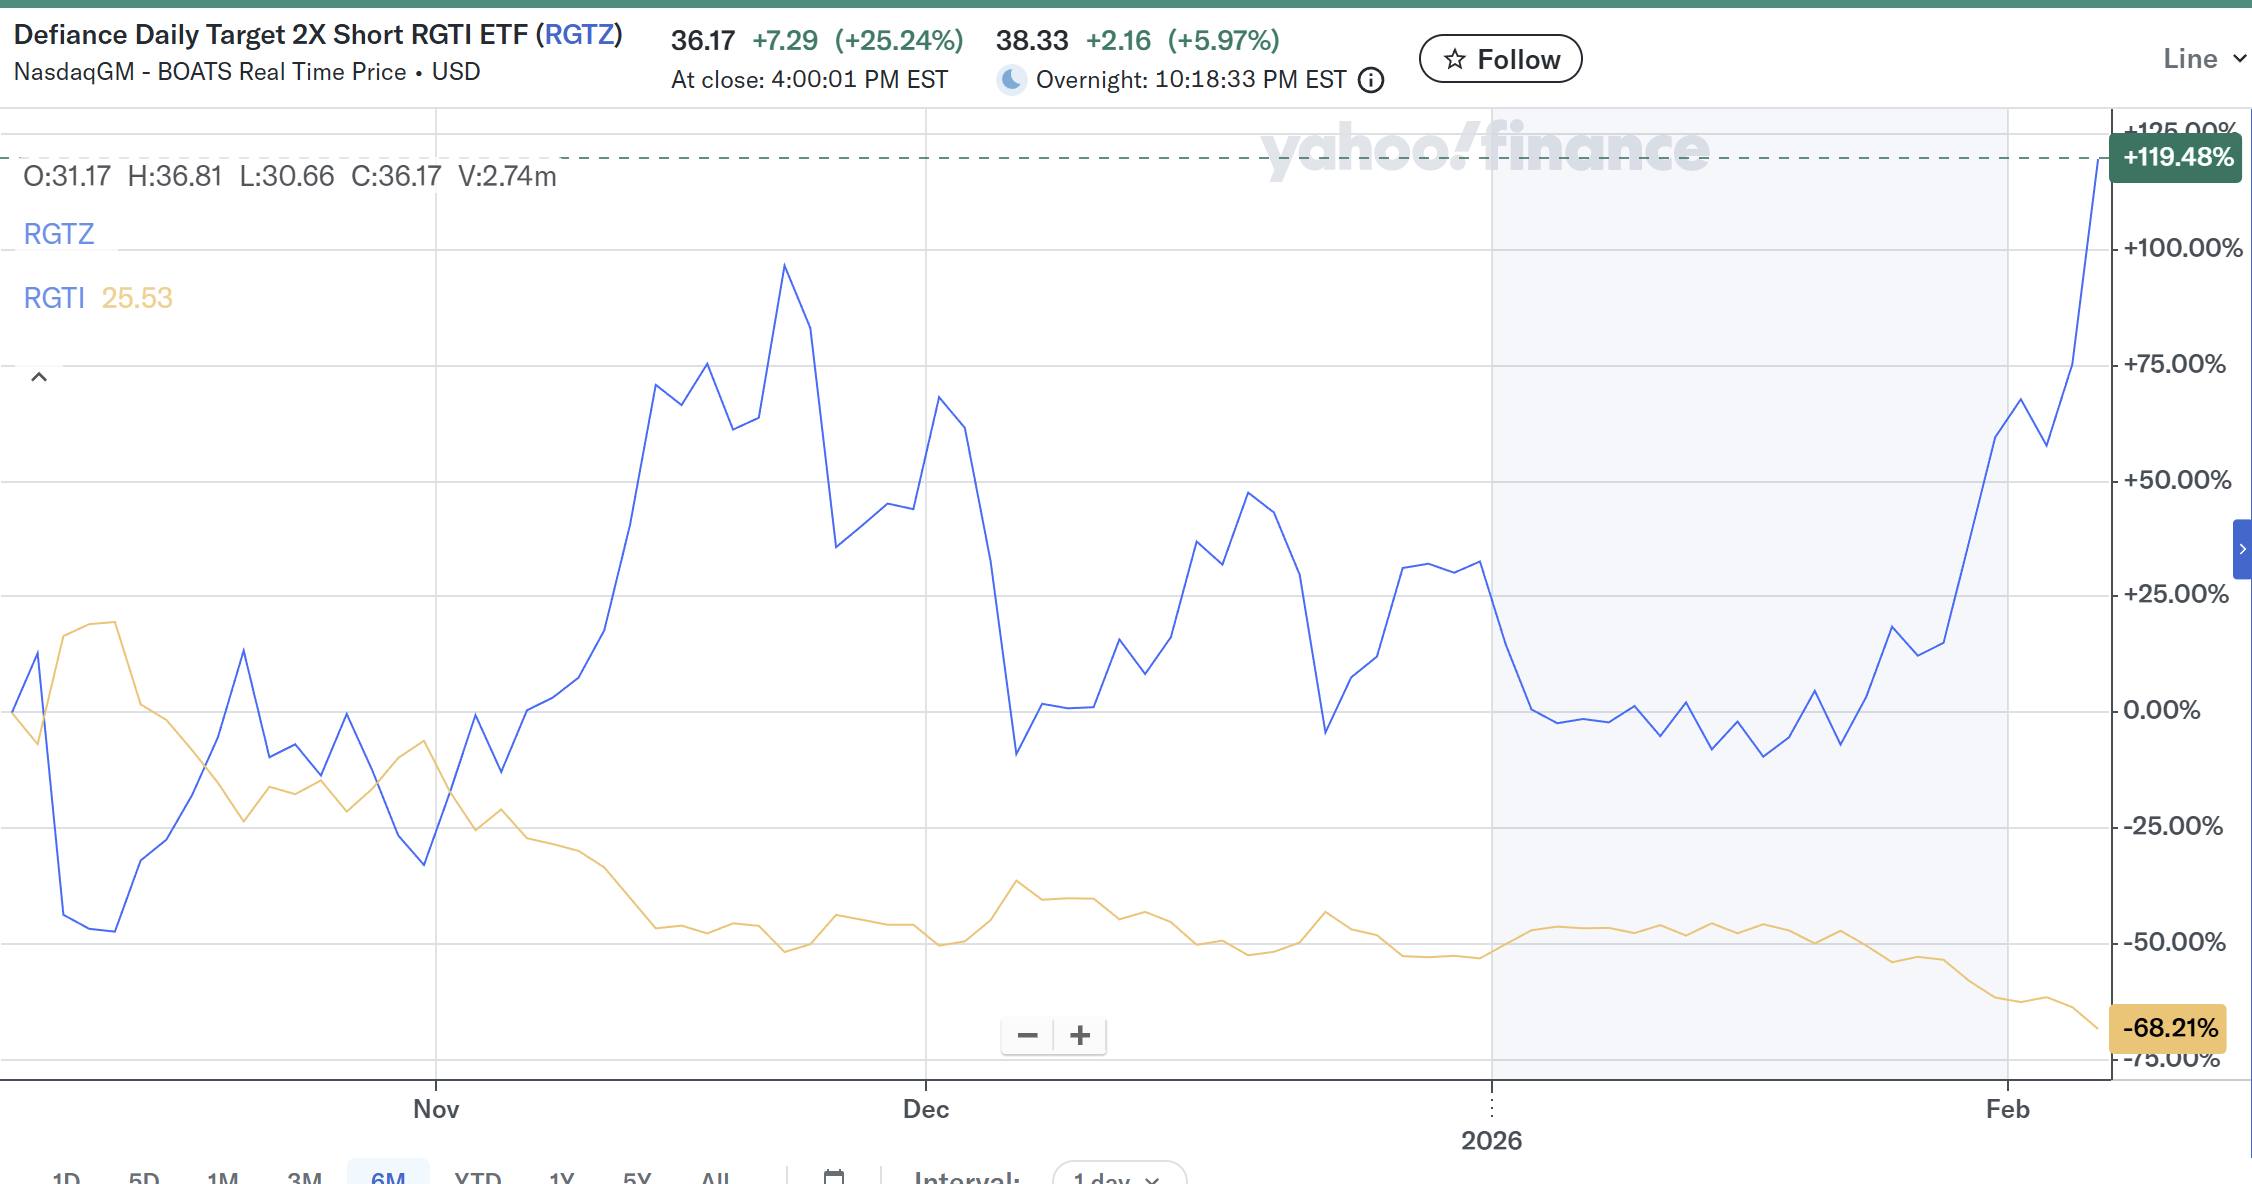This screenshot has height=1184, width=2252.
Task: Zoom out chart with minus button
Action: (1027, 1035)
